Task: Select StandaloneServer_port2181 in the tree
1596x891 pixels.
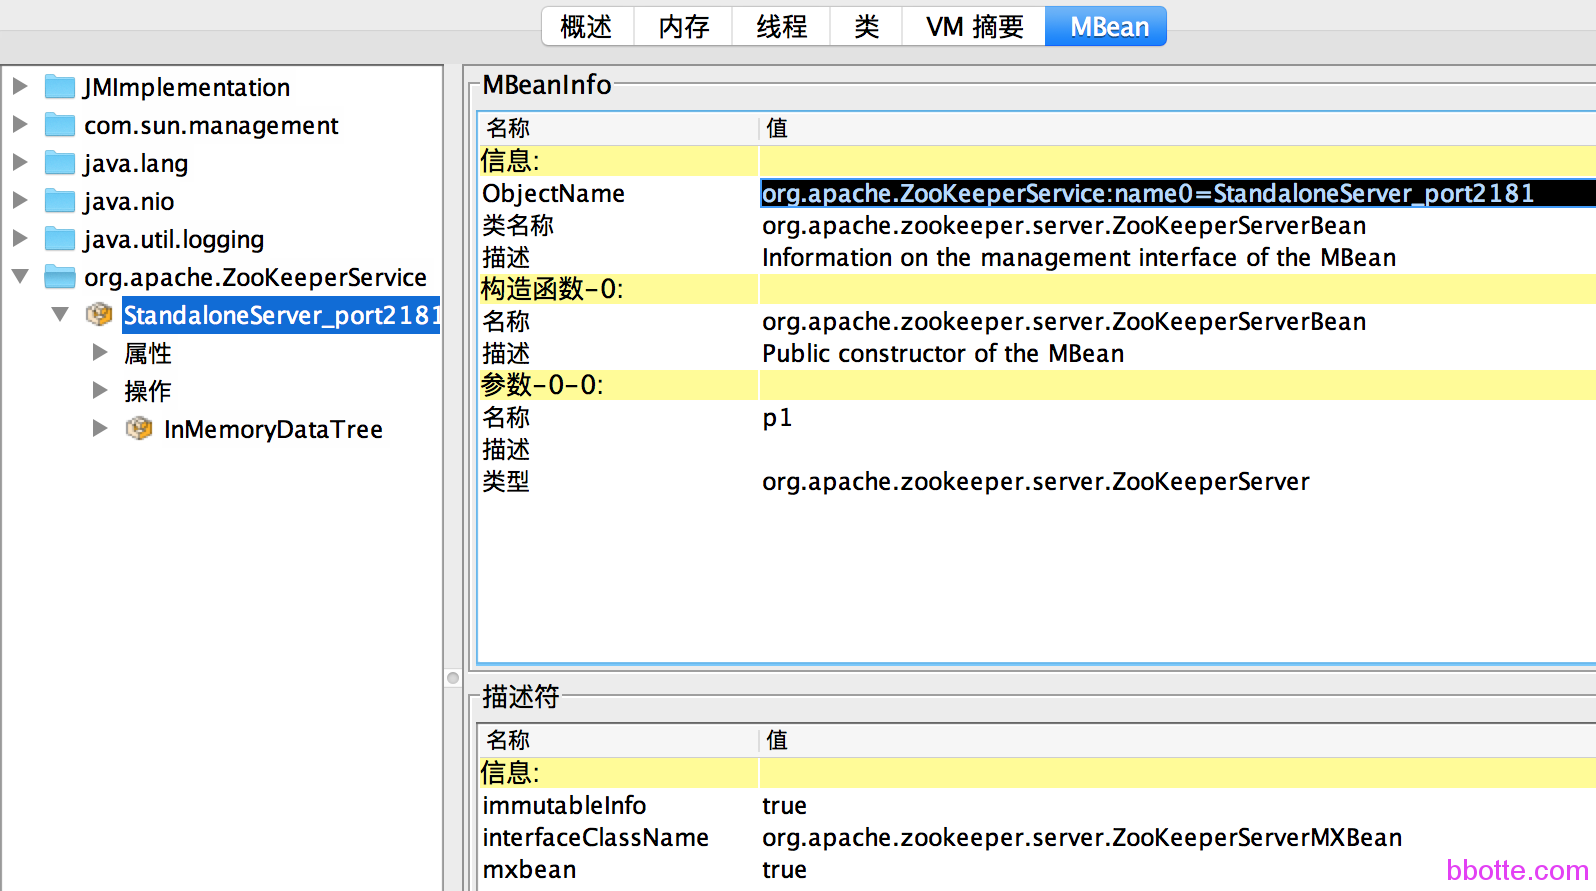Action: [x=281, y=315]
